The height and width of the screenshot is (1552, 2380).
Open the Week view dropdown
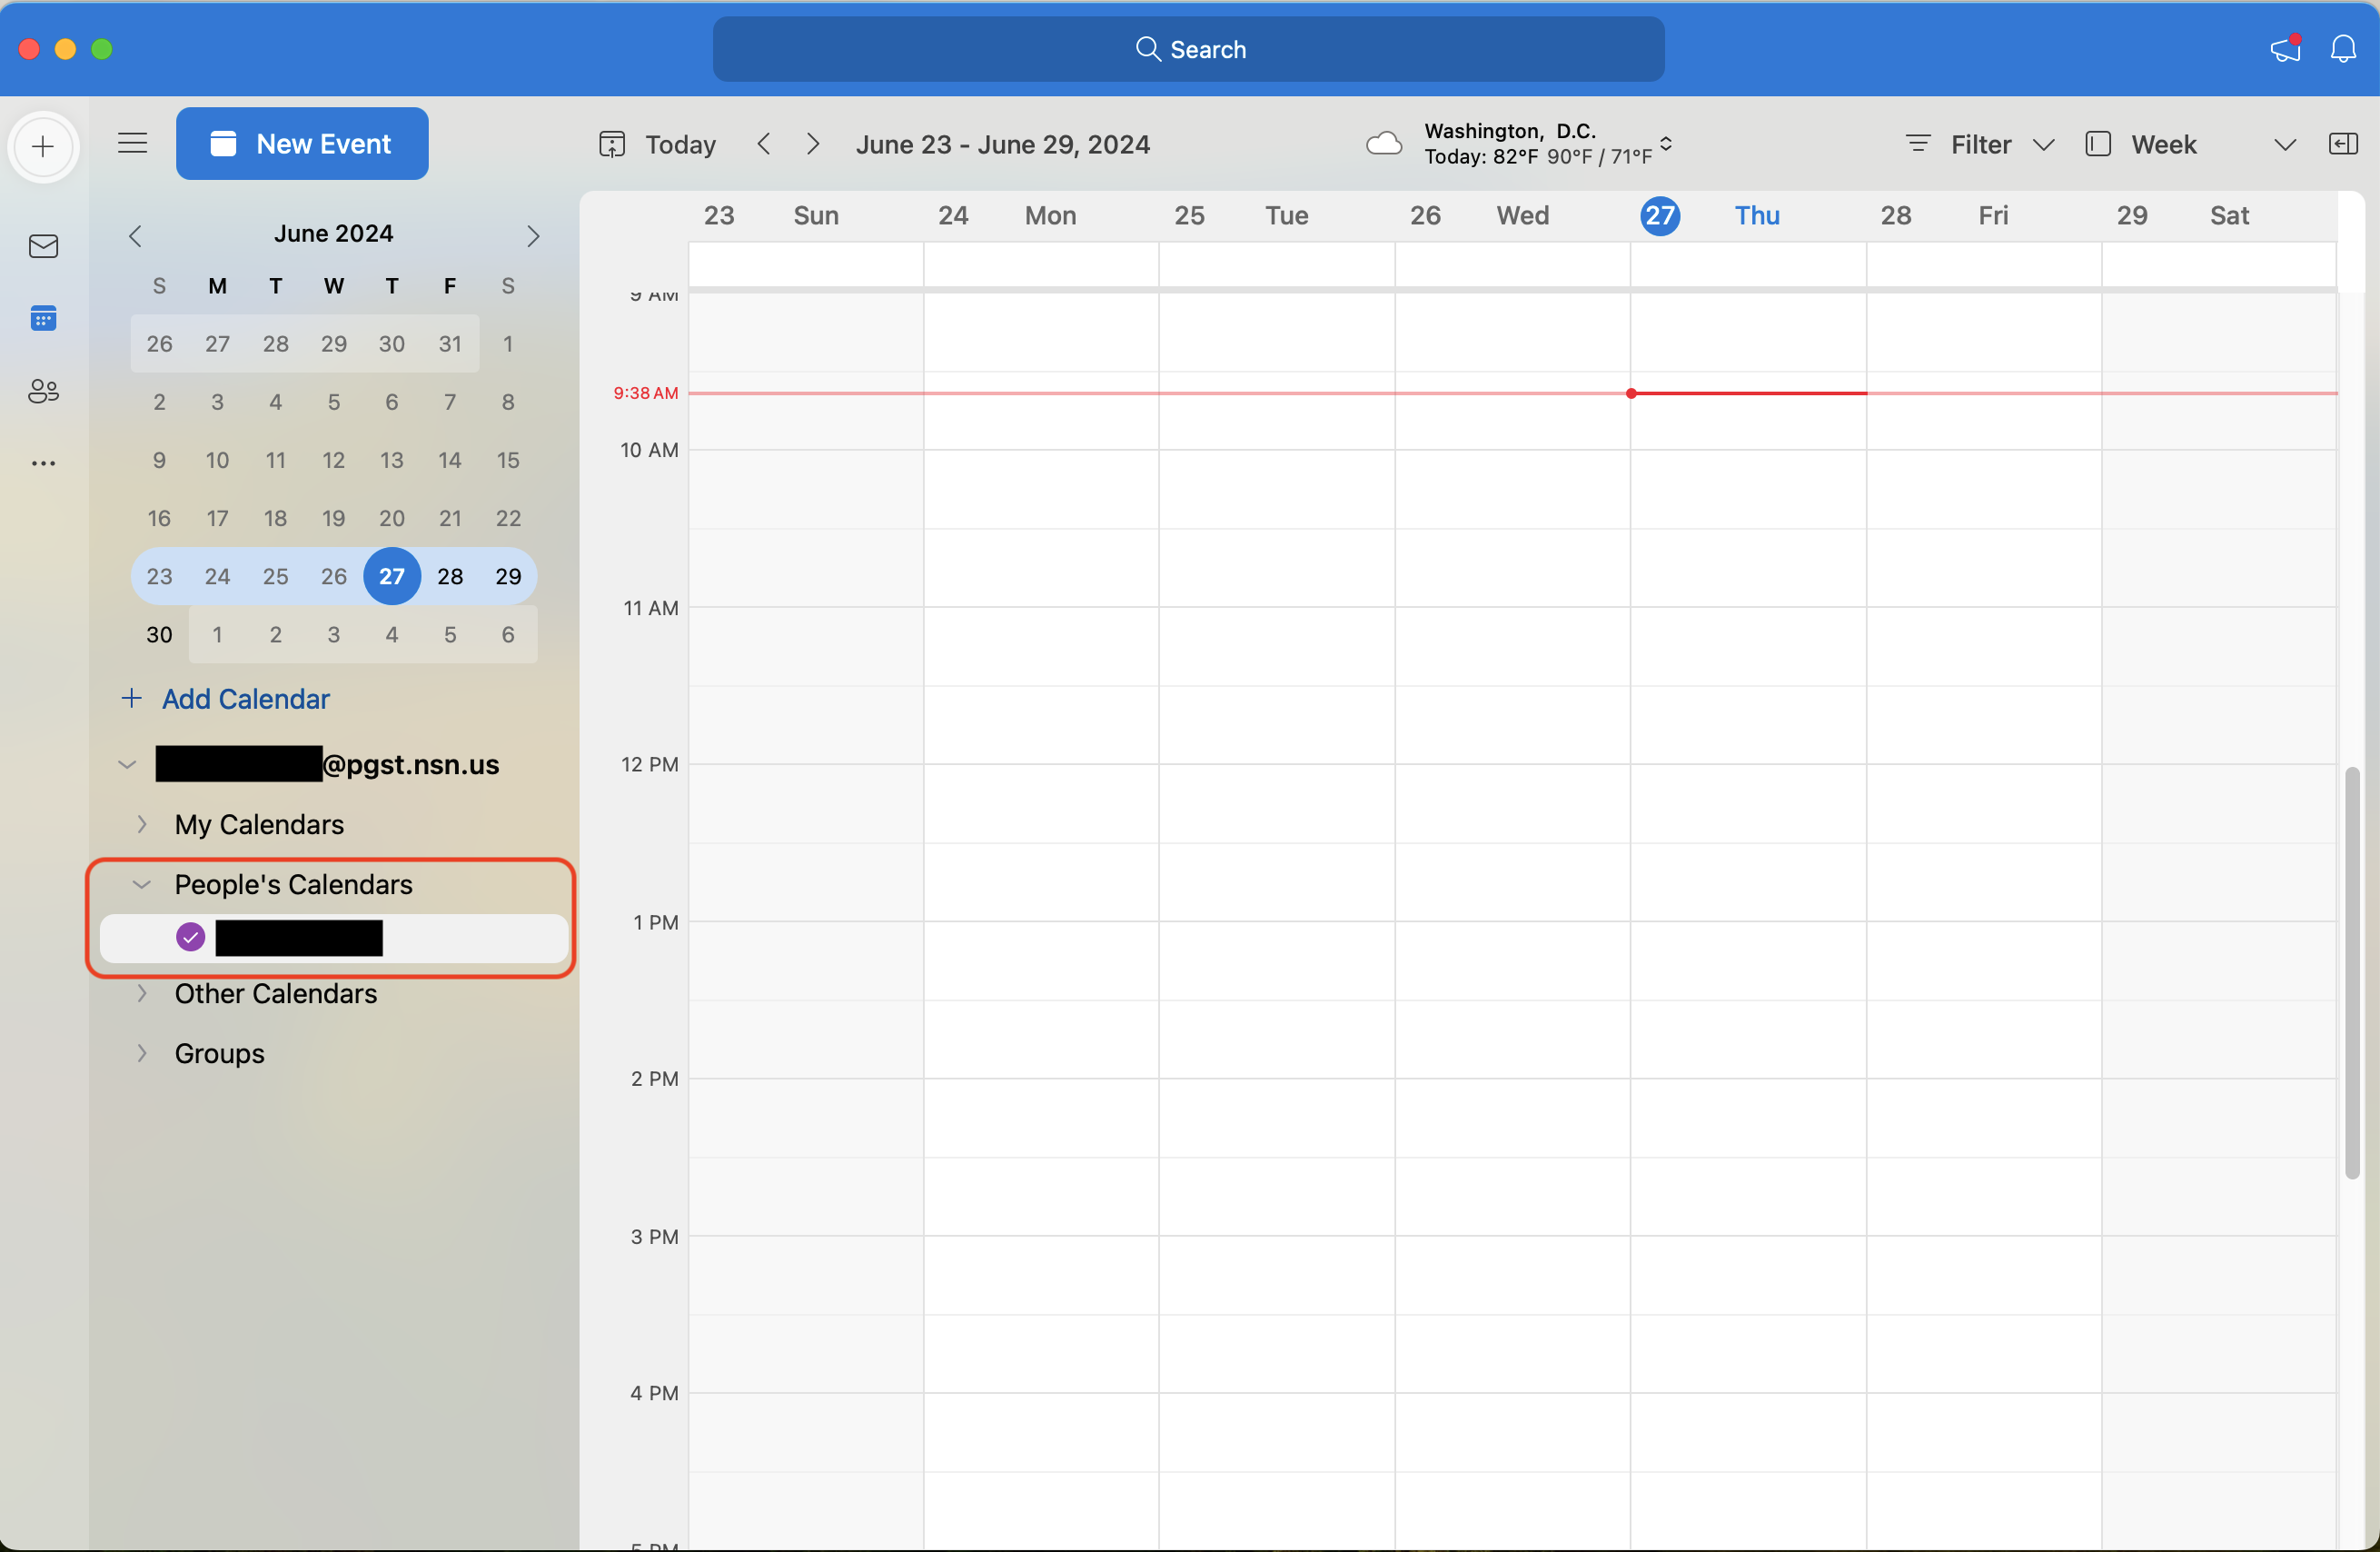coord(2189,144)
